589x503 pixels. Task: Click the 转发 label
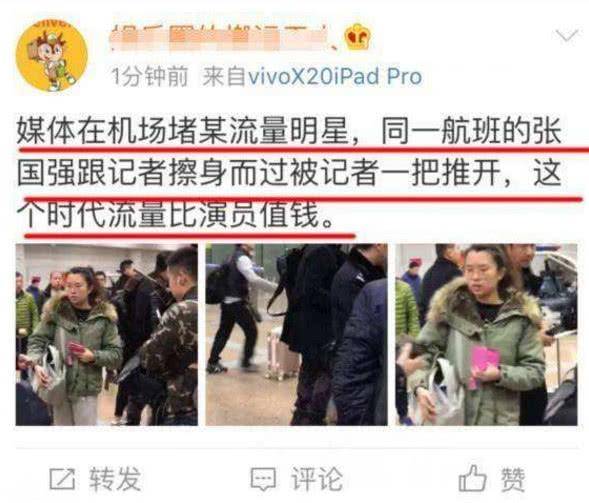[115, 479]
